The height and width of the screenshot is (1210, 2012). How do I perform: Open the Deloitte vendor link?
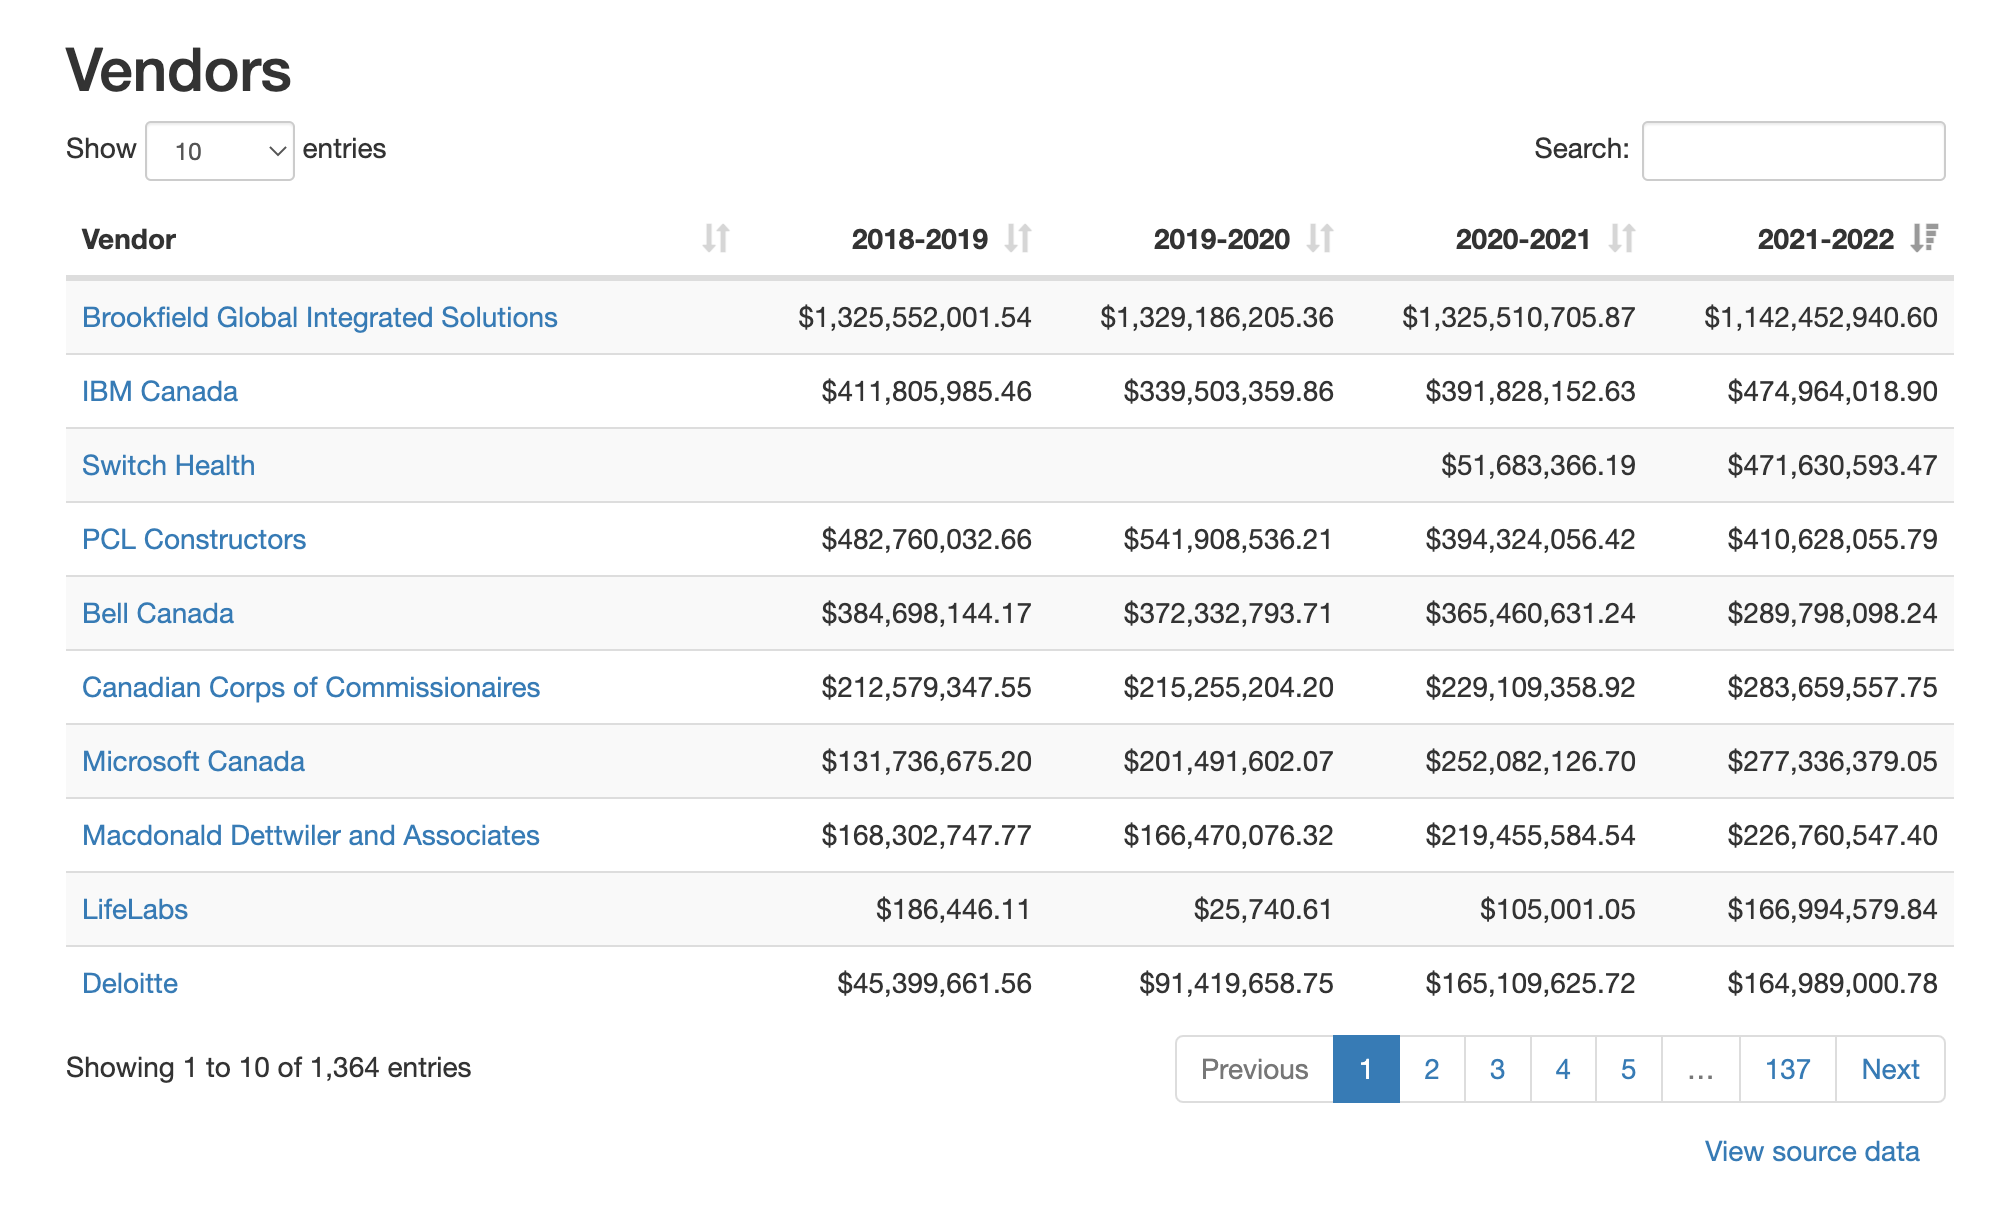pos(130,983)
